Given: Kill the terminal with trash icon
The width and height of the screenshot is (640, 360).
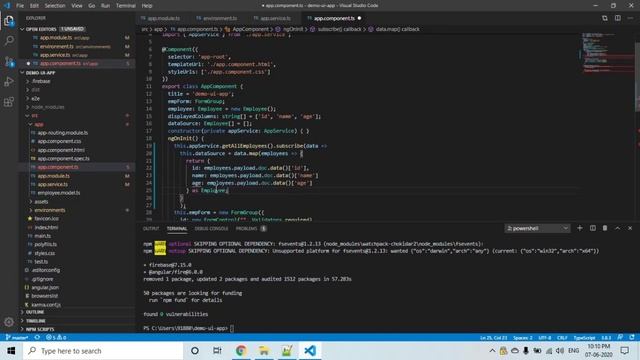Looking at the screenshot, I should (x=605, y=228).
